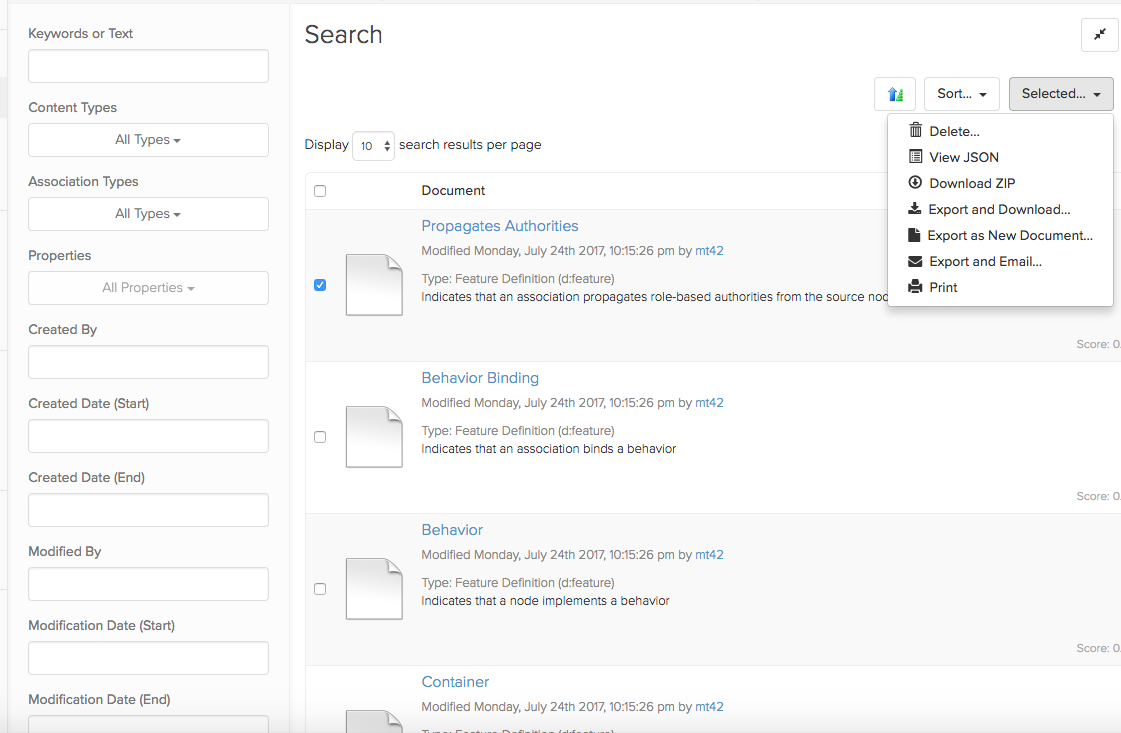Check the Behavior Binding result checkbox
This screenshot has width=1121, height=733.
(x=320, y=437)
